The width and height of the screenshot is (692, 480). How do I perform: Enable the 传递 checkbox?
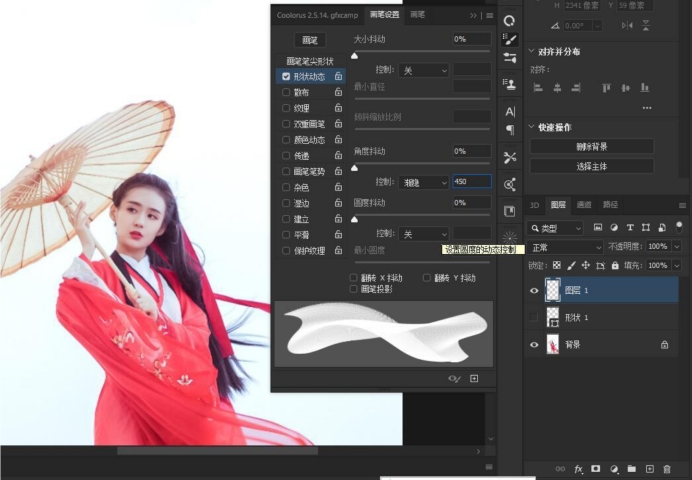286,156
